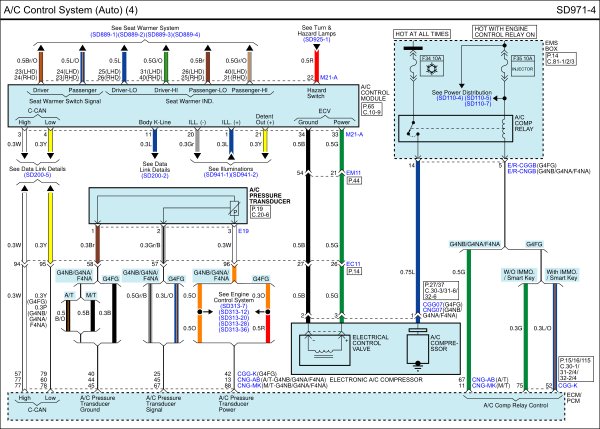Click the red 0.5R hazard switch wire
Screen dimensions: 600x429
tap(316, 67)
